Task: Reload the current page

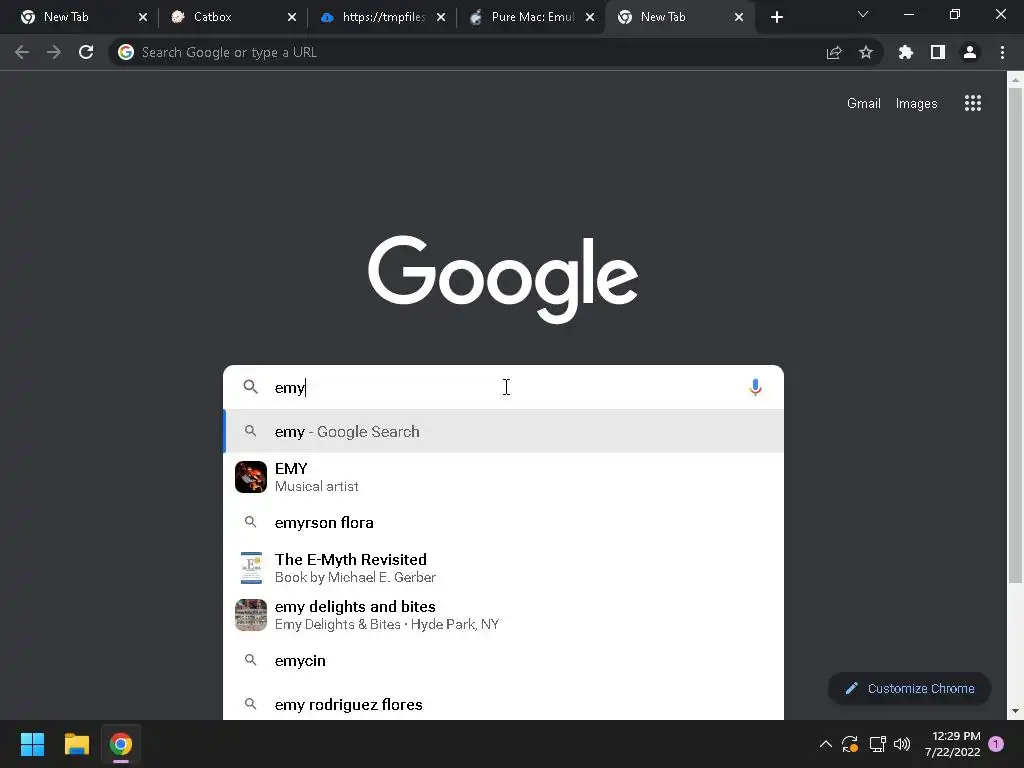Action: coord(86,52)
